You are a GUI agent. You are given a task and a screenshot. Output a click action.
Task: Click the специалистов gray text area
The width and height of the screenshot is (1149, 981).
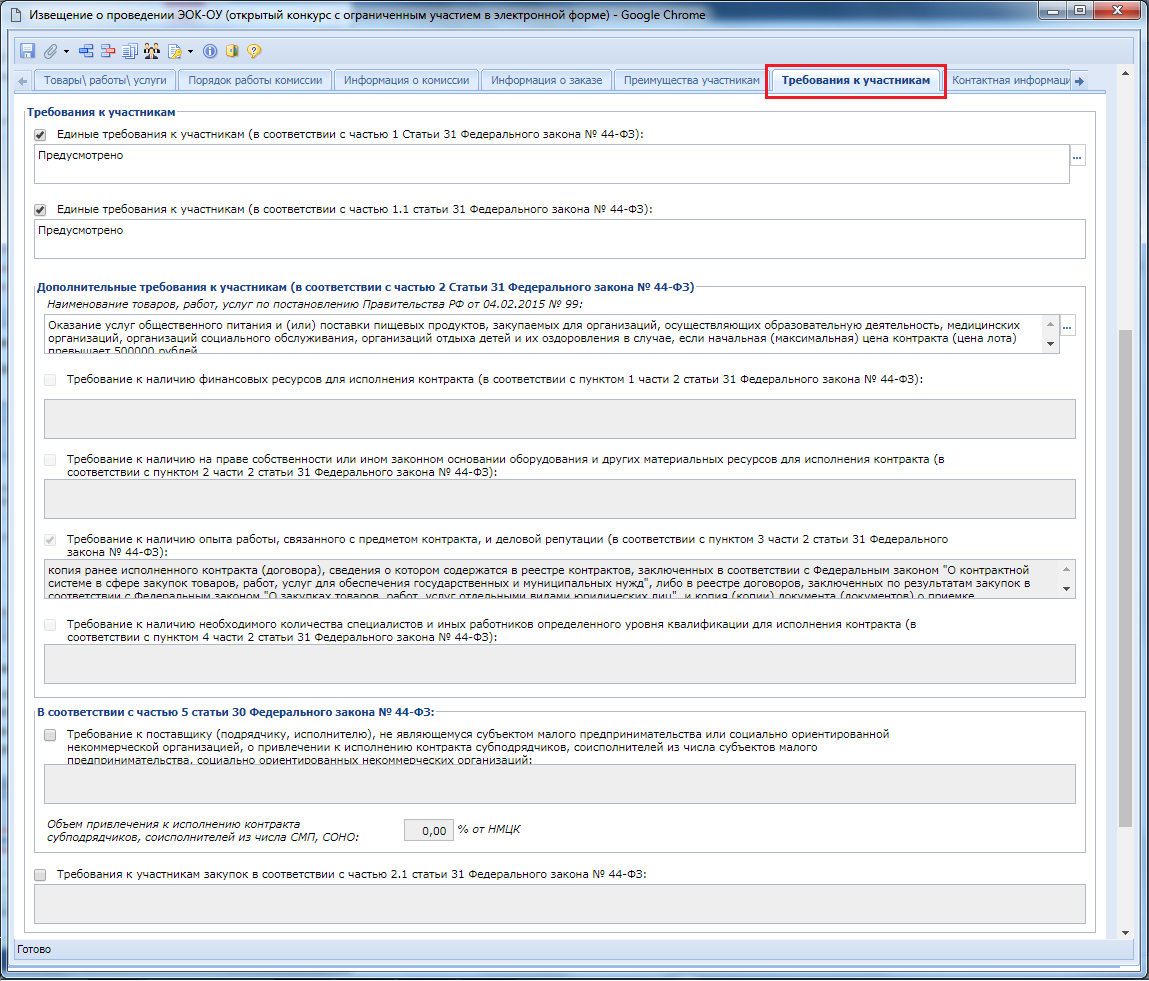click(560, 664)
